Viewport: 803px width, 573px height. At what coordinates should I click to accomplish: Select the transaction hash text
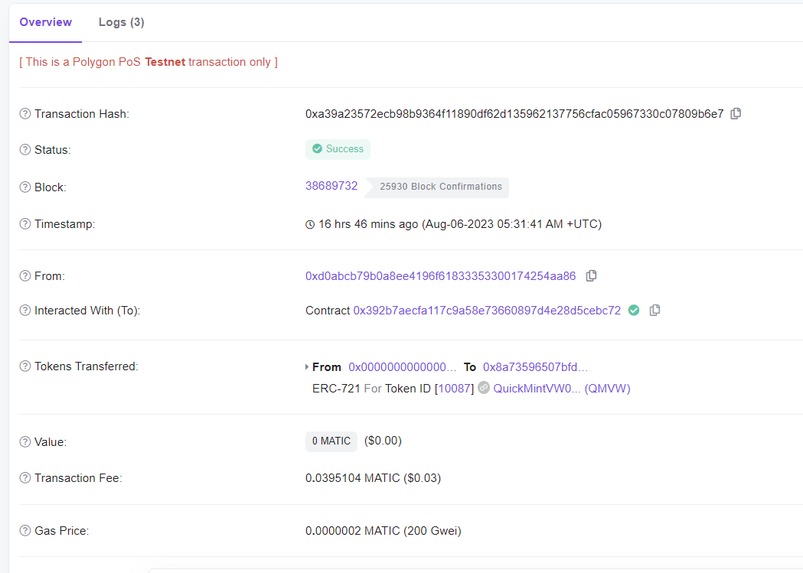[x=515, y=114]
